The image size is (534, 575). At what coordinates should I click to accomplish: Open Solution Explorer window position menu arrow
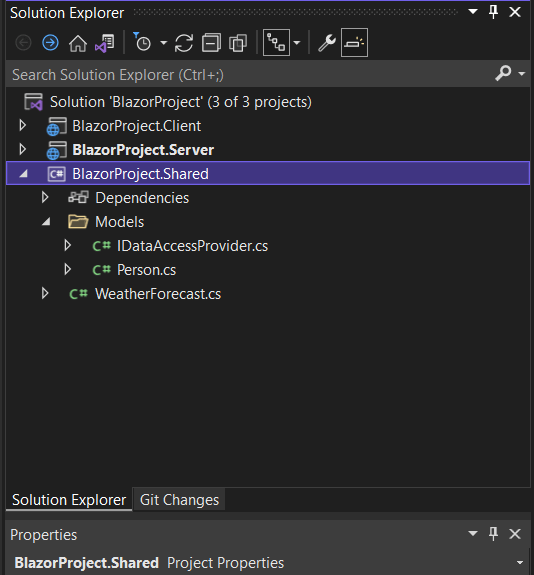473,12
